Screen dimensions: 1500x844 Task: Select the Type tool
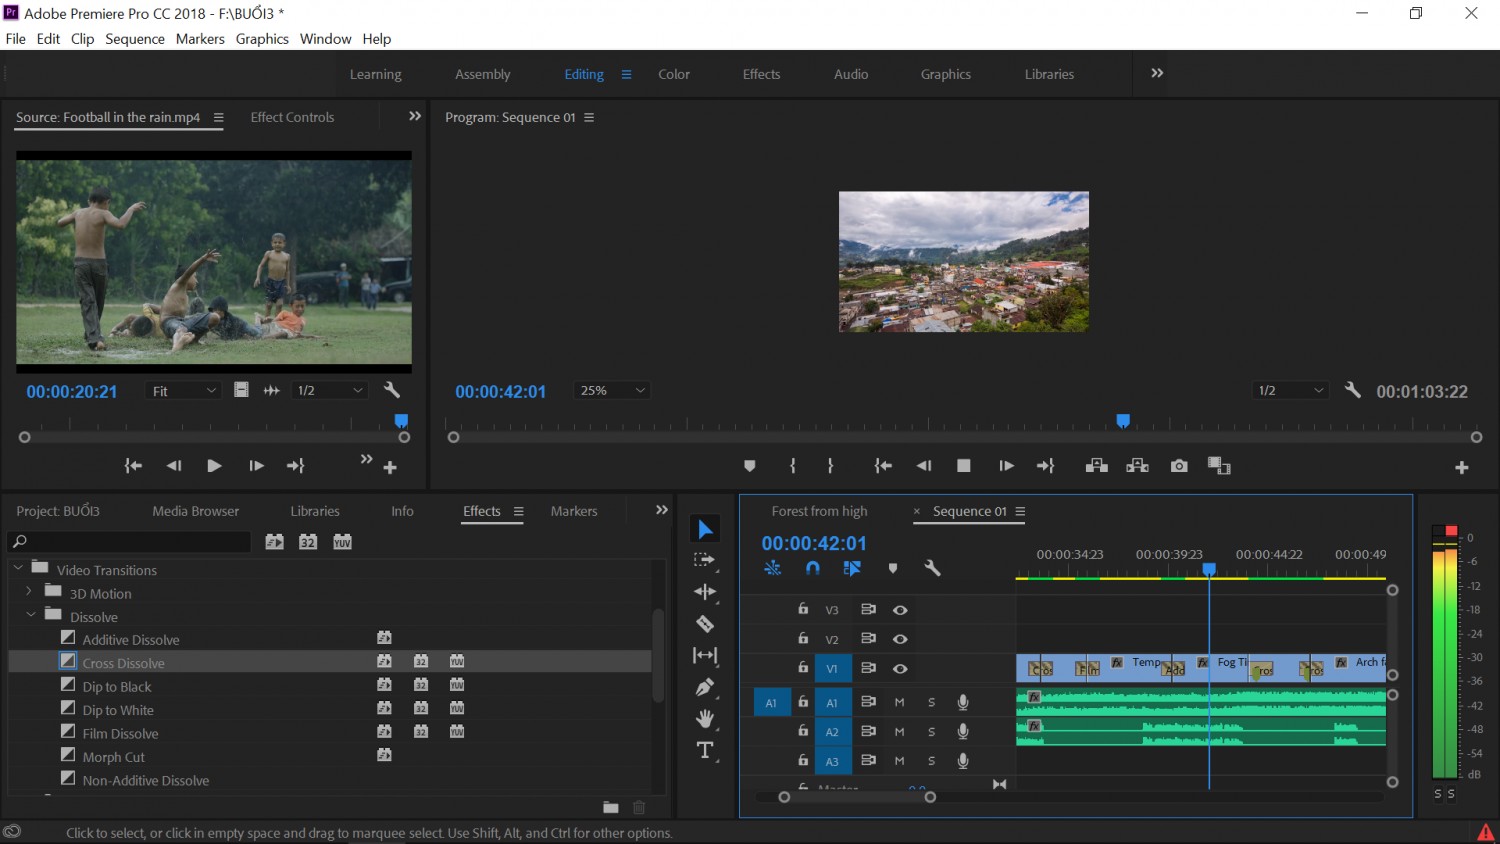pos(705,750)
